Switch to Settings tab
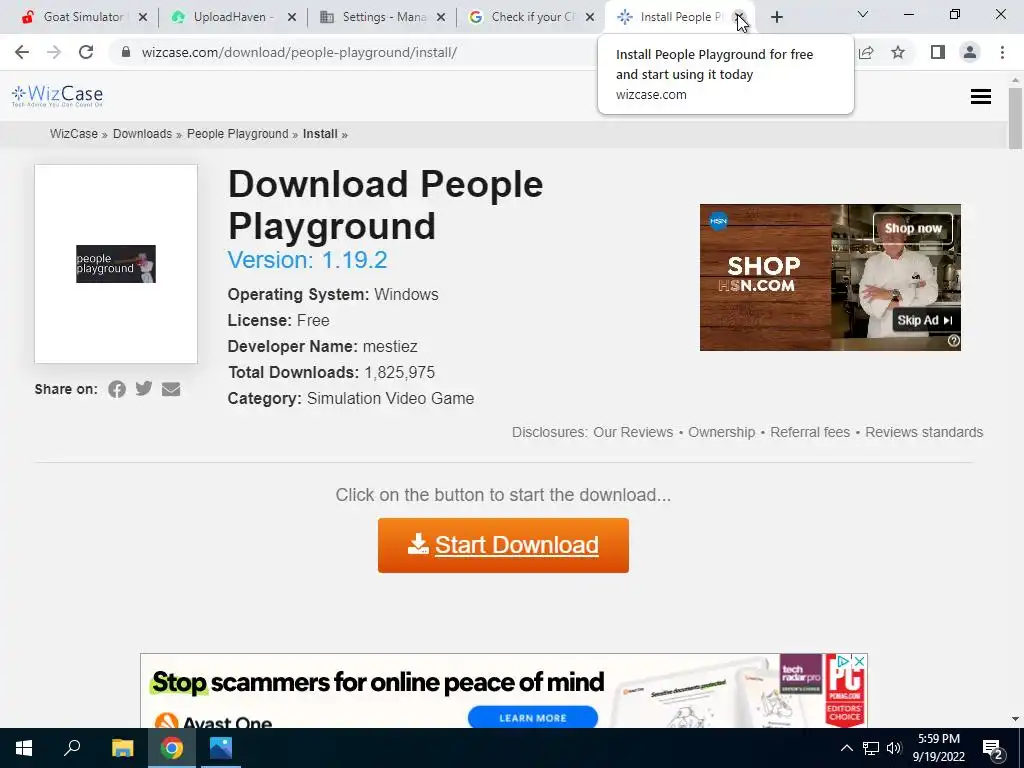Image resolution: width=1024 pixels, height=768 pixels. tap(382, 17)
